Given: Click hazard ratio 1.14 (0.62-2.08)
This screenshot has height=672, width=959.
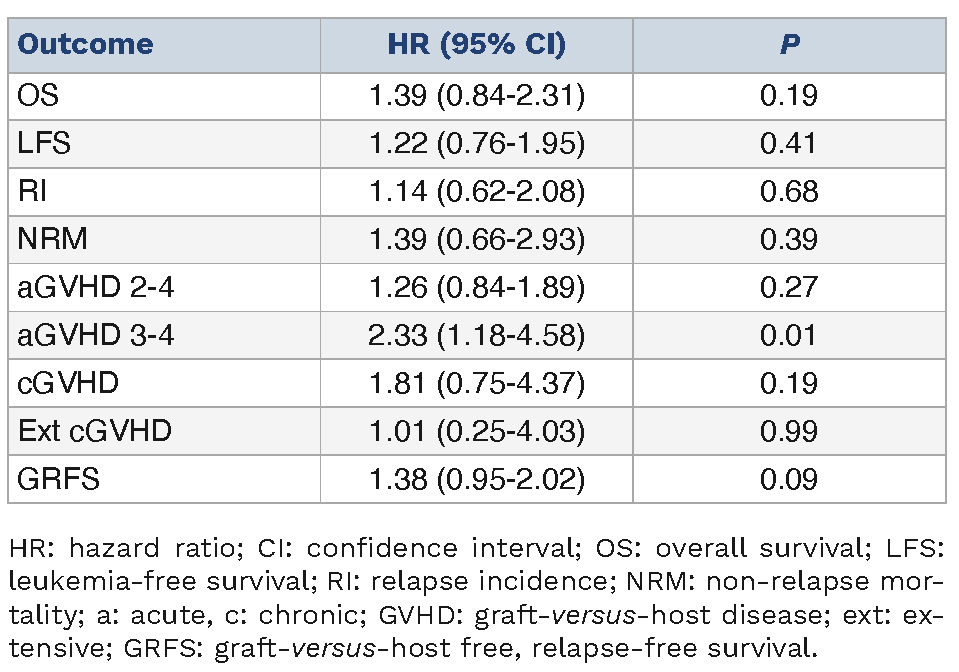Looking at the screenshot, I should pos(476,192).
